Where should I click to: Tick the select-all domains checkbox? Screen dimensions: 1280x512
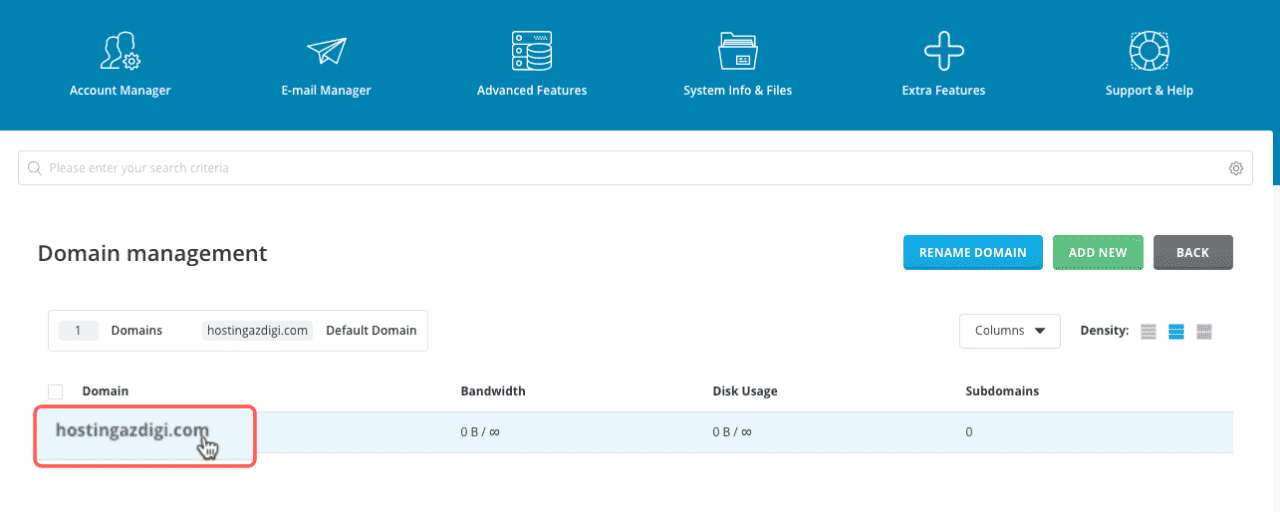coord(56,391)
